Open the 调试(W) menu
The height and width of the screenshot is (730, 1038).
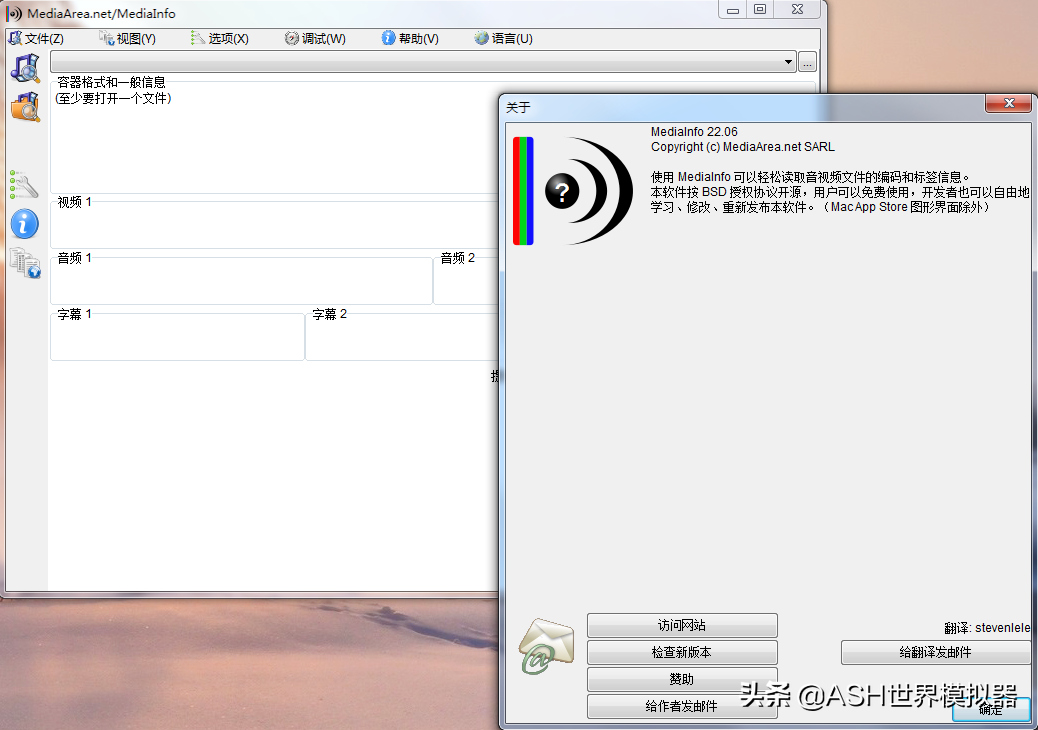pos(315,38)
